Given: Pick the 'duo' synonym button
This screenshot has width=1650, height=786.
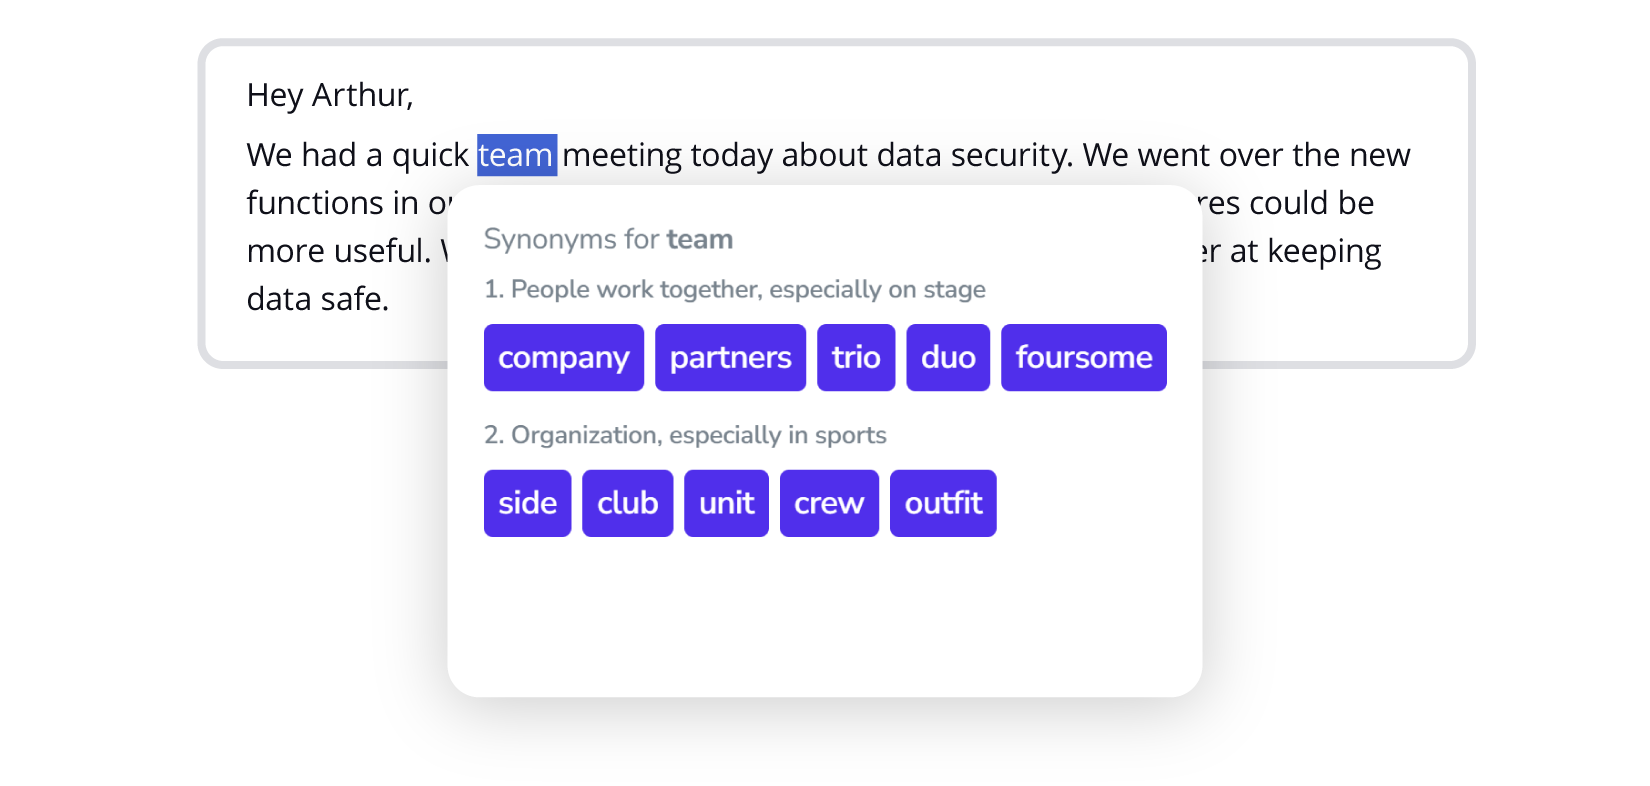Looking at the screenshot, I should coord(947,357).
